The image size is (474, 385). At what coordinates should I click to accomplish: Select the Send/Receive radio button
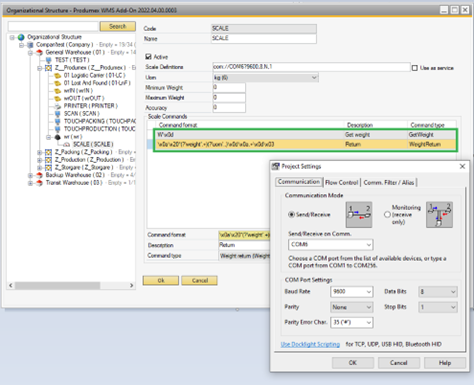coord(291,215)
